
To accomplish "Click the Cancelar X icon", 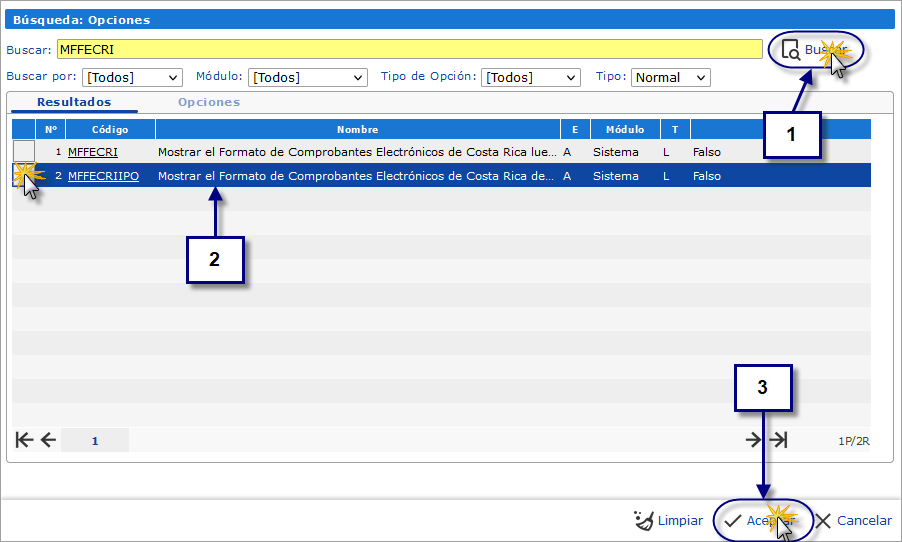I will point(823,520).
